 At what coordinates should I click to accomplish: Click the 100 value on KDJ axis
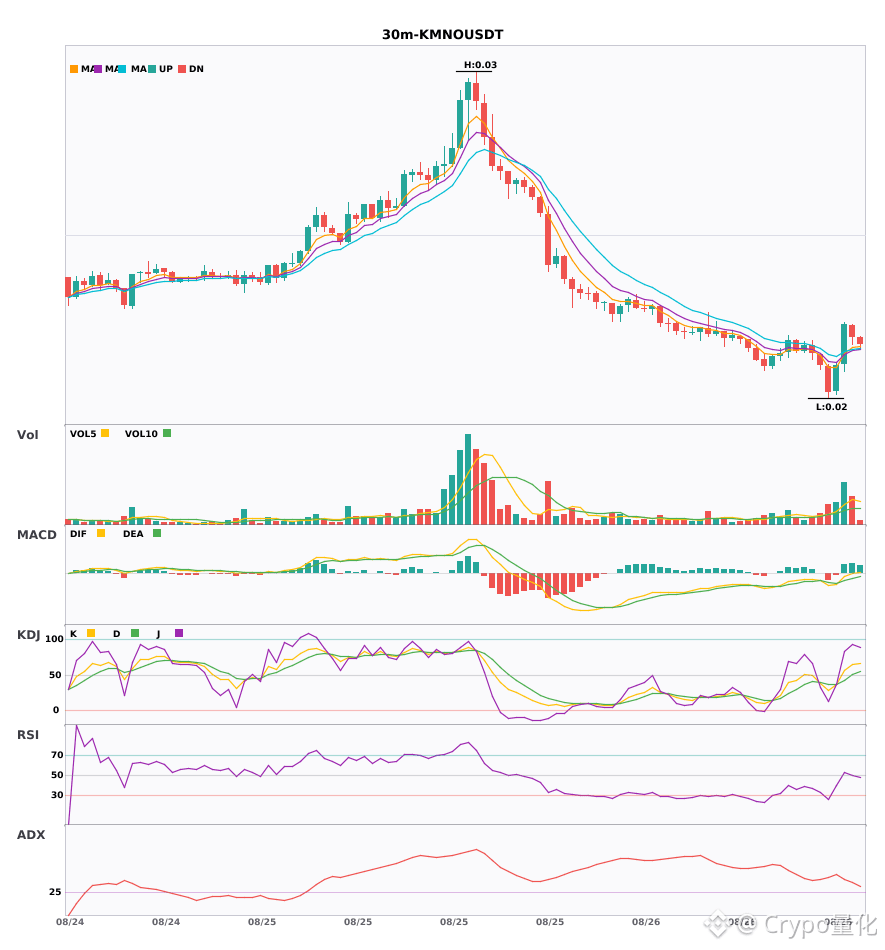click(55, 639)
